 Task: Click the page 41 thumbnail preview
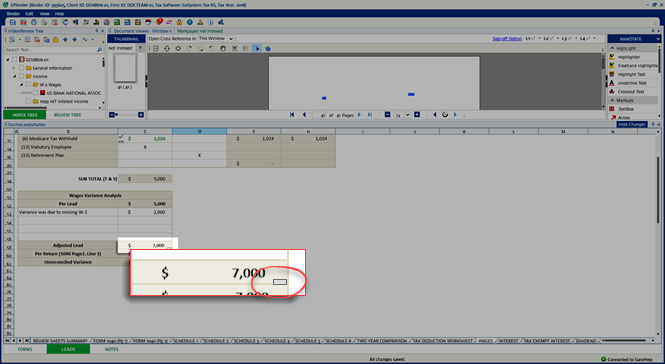(x=125, y=68)
